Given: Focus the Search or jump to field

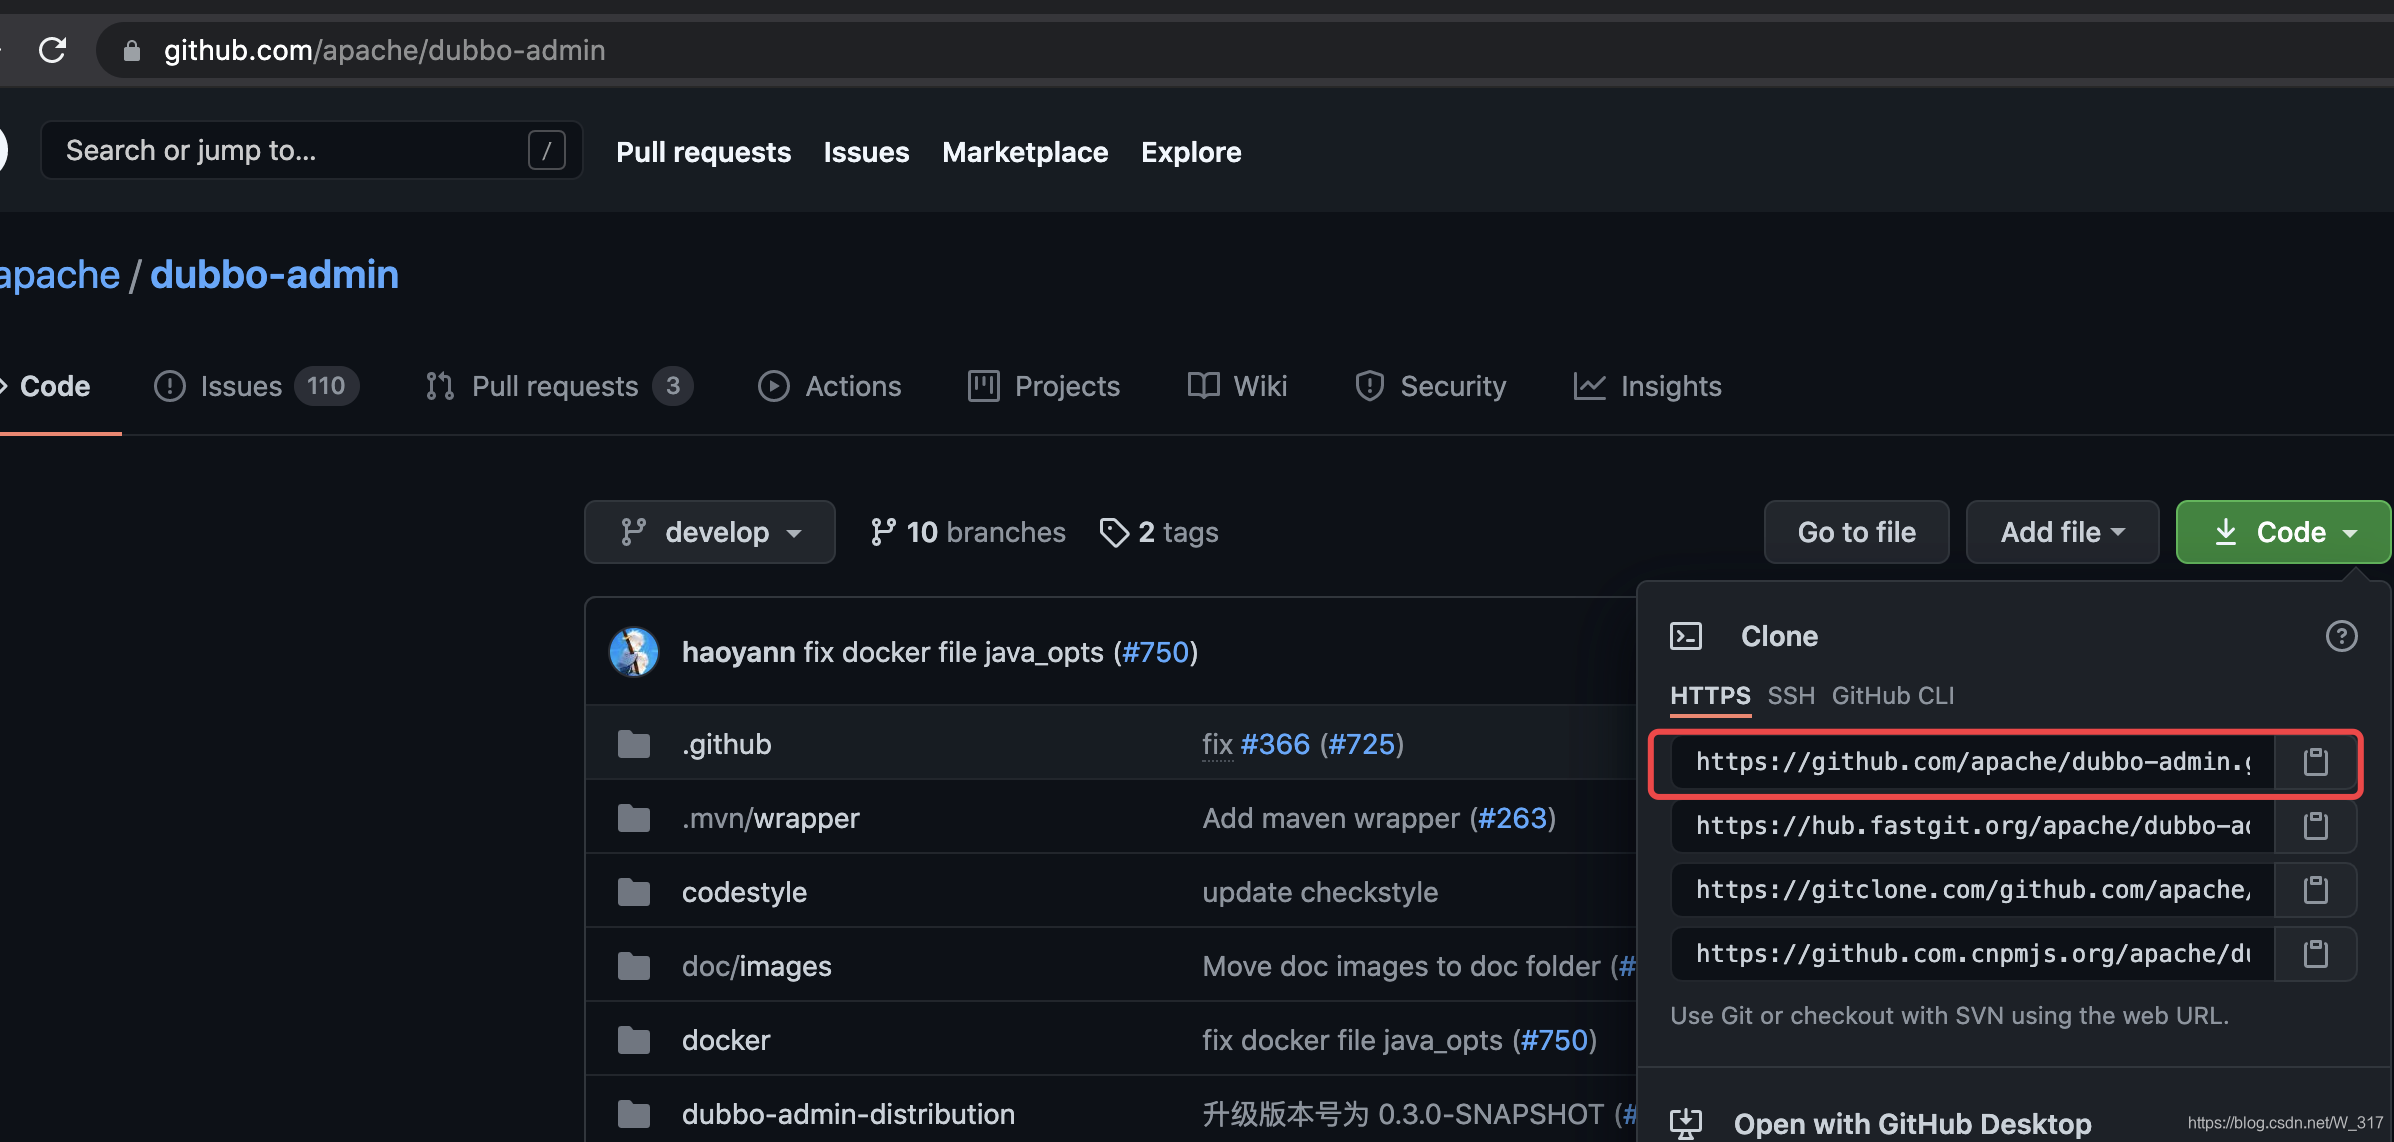Looking at the screenshot, I should pos(290,150).
